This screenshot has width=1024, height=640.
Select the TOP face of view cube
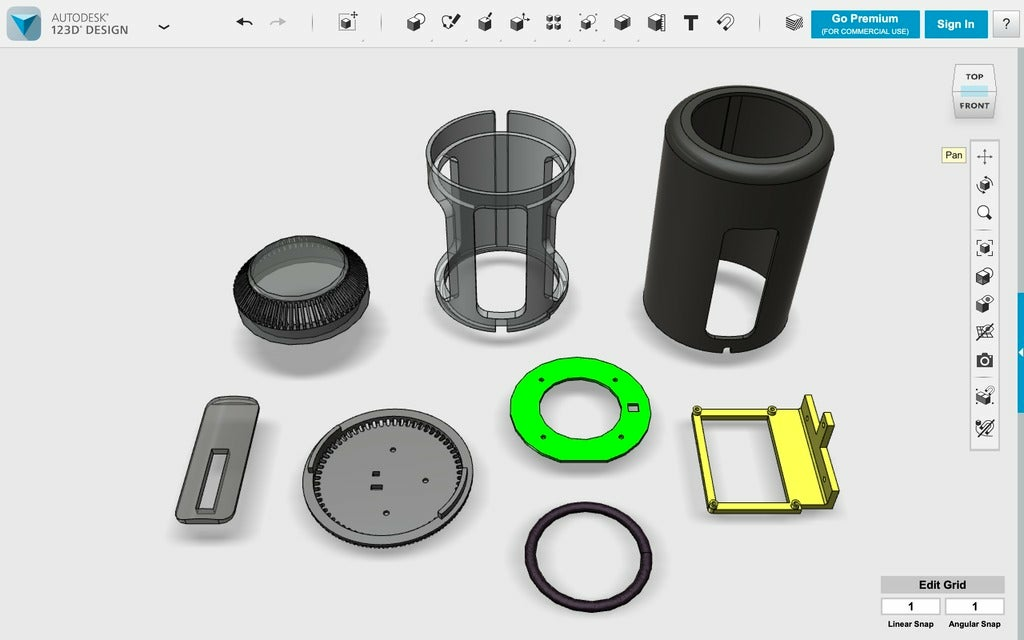(974, 76)
